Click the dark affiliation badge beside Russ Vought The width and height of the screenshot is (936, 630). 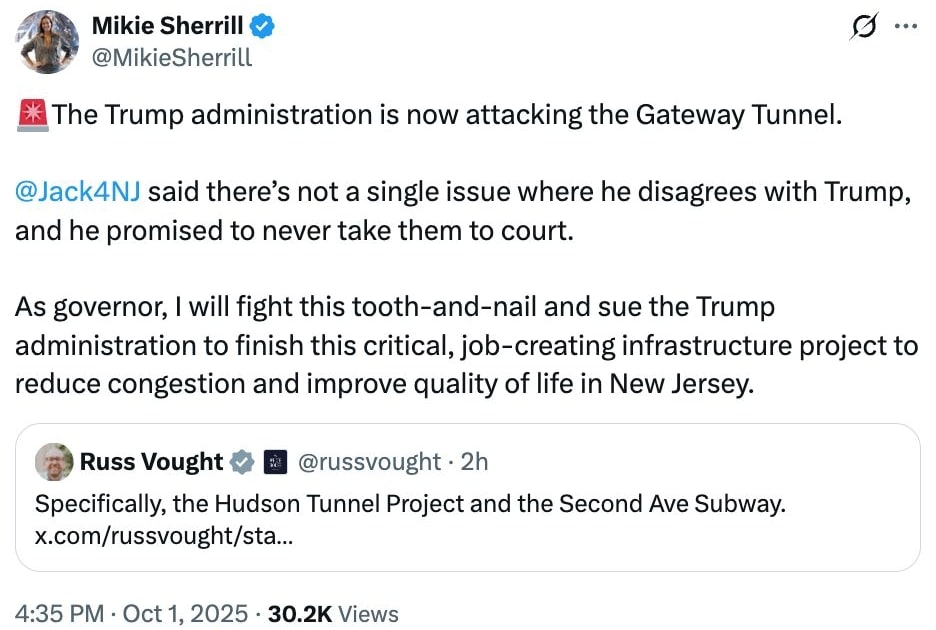pyautogui.click(x=274, y=462)
